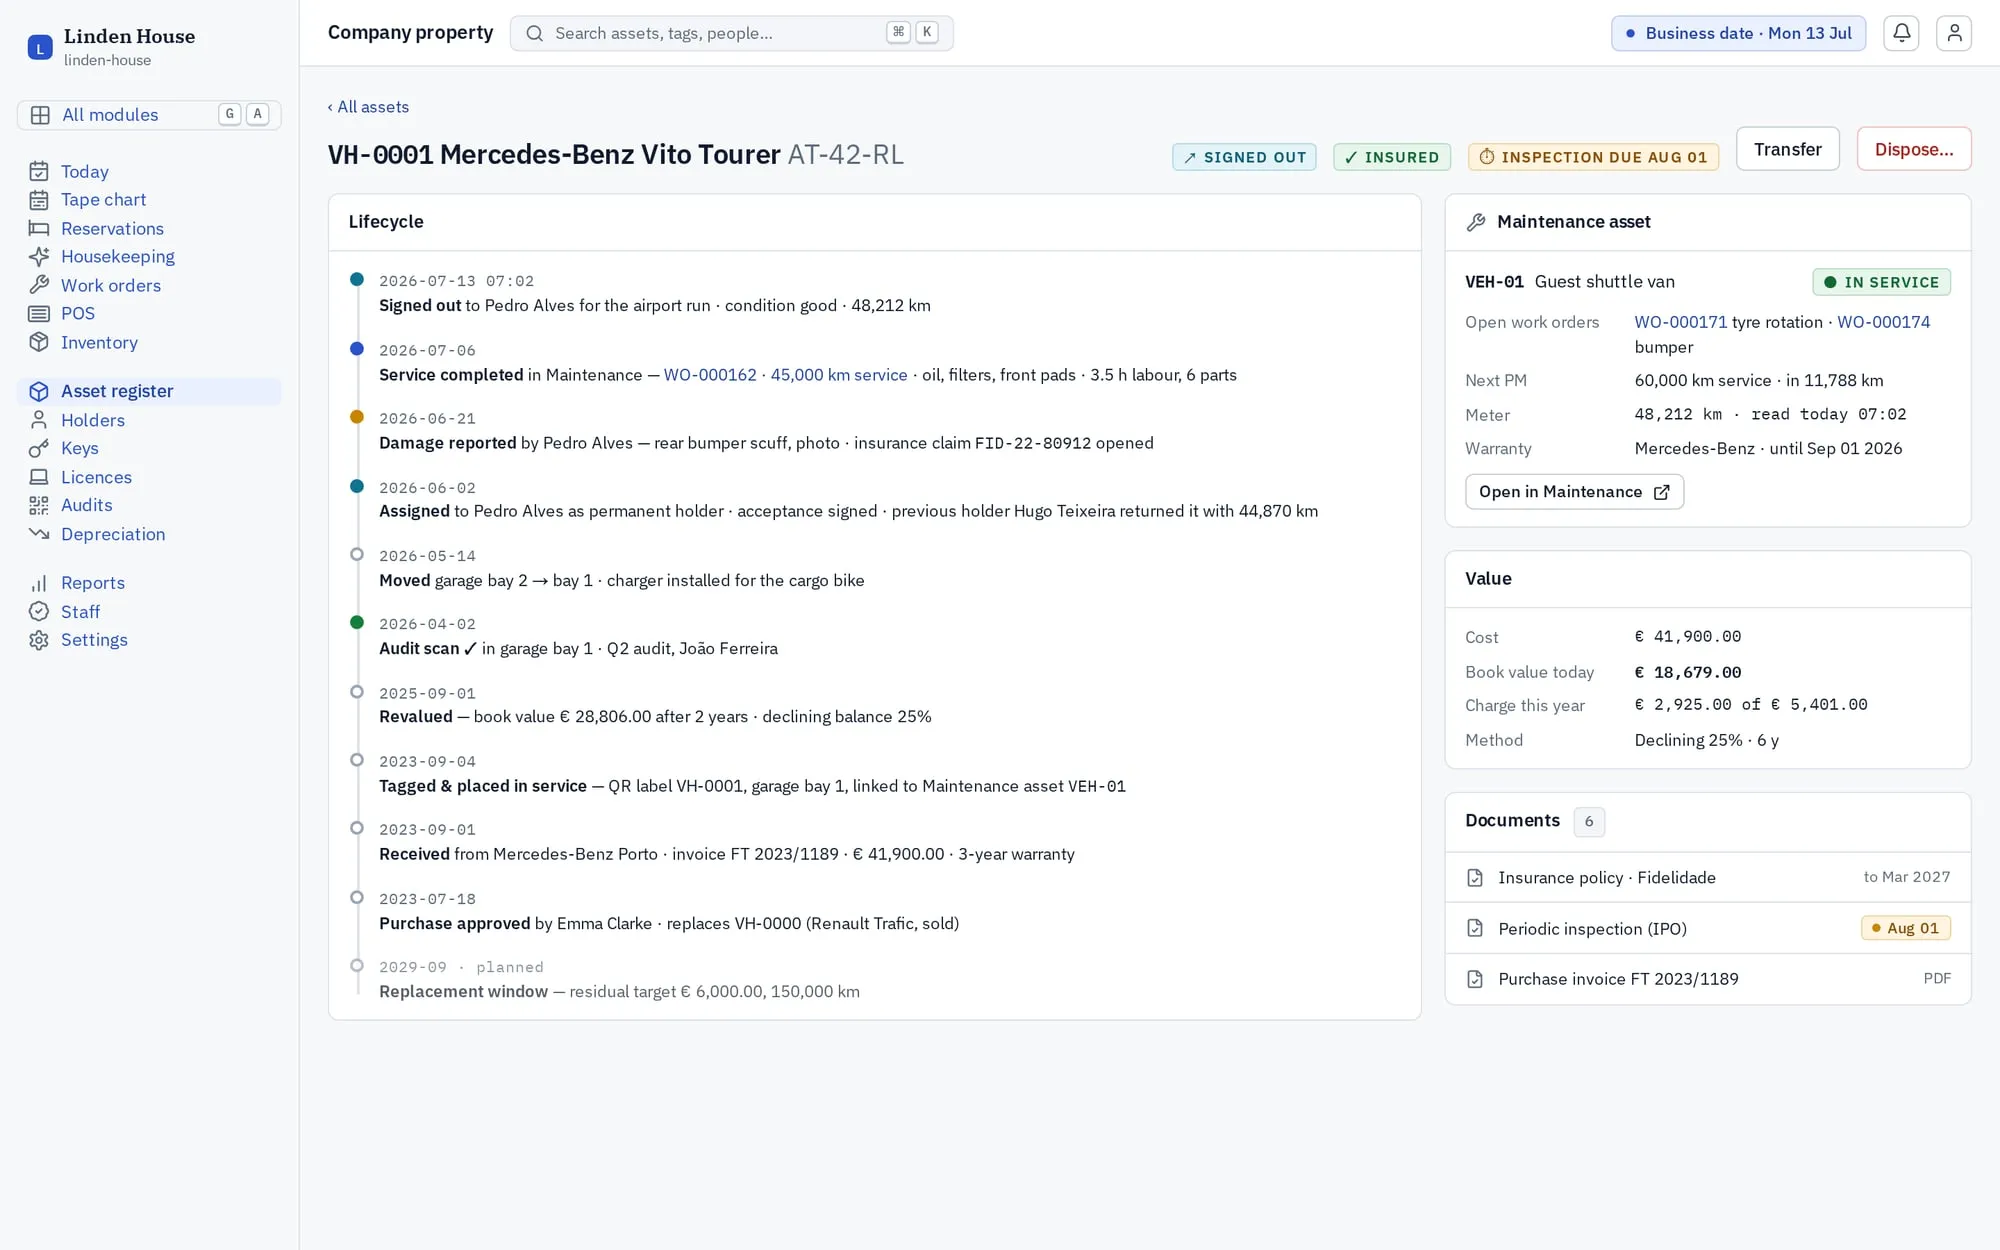Image resolution: width=2000 pixels, height=1250 pixels.
Task: Open the 45,000 km service link
Action: (839, 375)
